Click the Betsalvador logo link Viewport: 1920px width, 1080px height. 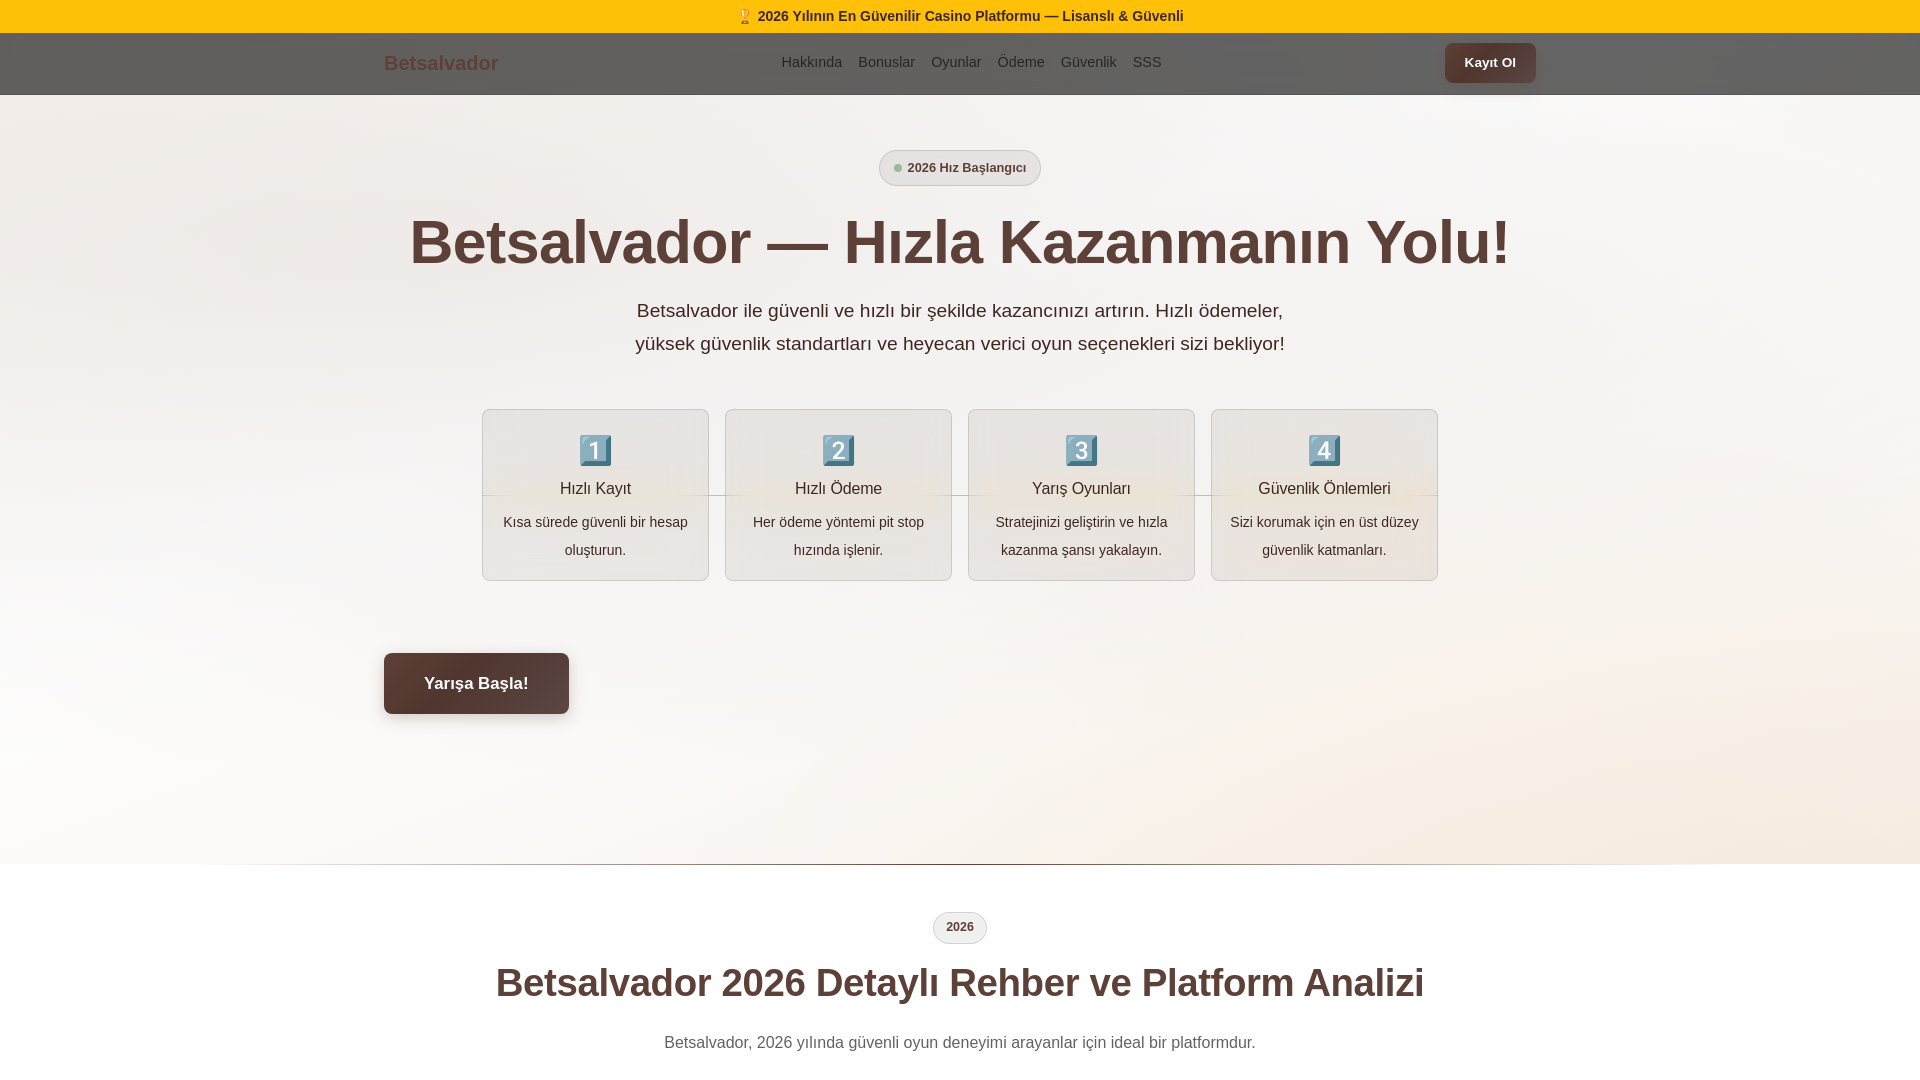pyautogui.click(x=441, y=63)
